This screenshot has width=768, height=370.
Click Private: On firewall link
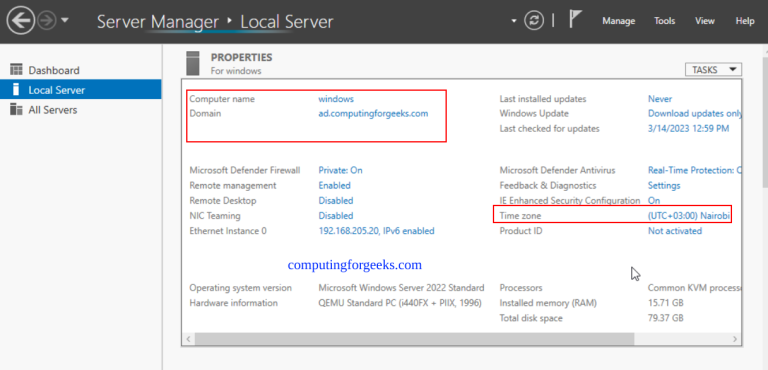tap(340, 170)
